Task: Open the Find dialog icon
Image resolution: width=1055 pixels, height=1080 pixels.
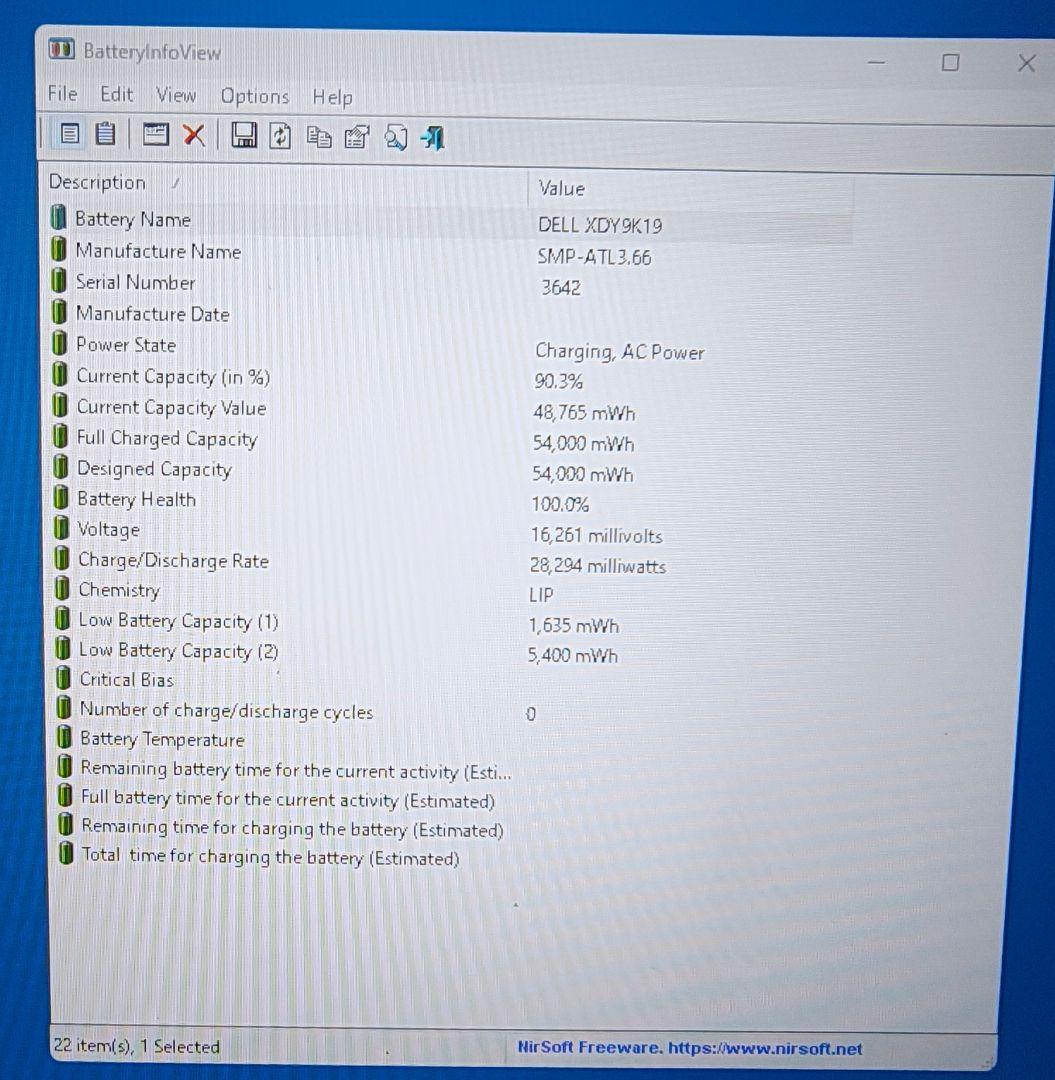Action: tap(396, 137)
